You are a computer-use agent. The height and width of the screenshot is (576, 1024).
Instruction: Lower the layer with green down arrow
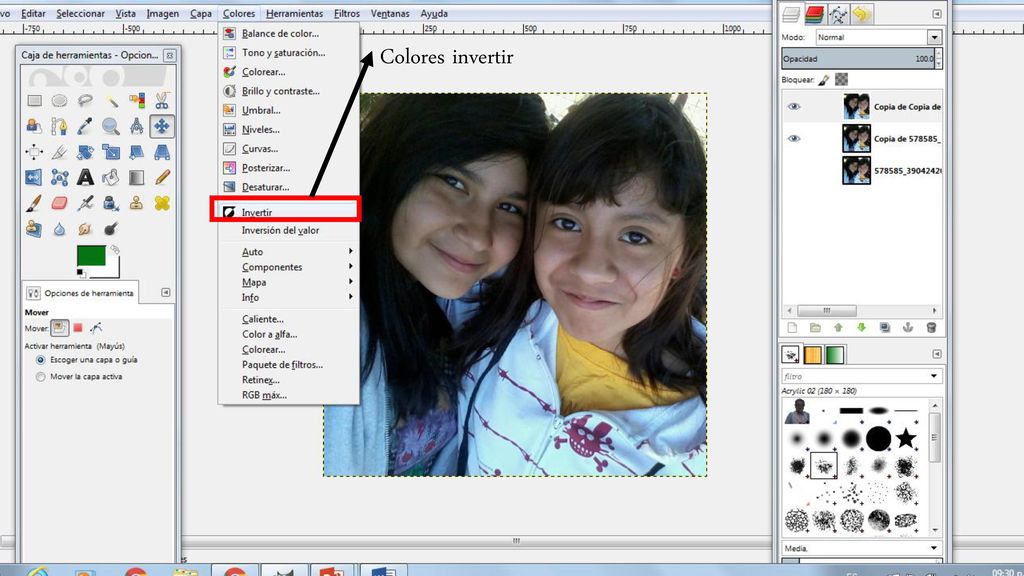(861, 328)
